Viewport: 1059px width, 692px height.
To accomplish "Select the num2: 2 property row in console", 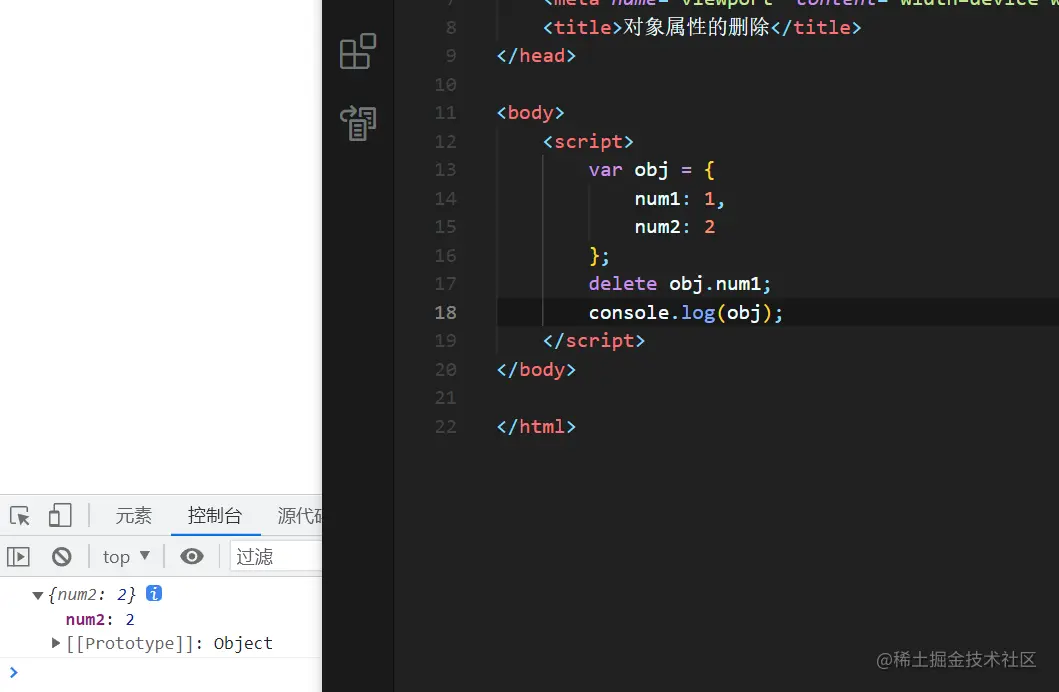I will pos(100,620).
